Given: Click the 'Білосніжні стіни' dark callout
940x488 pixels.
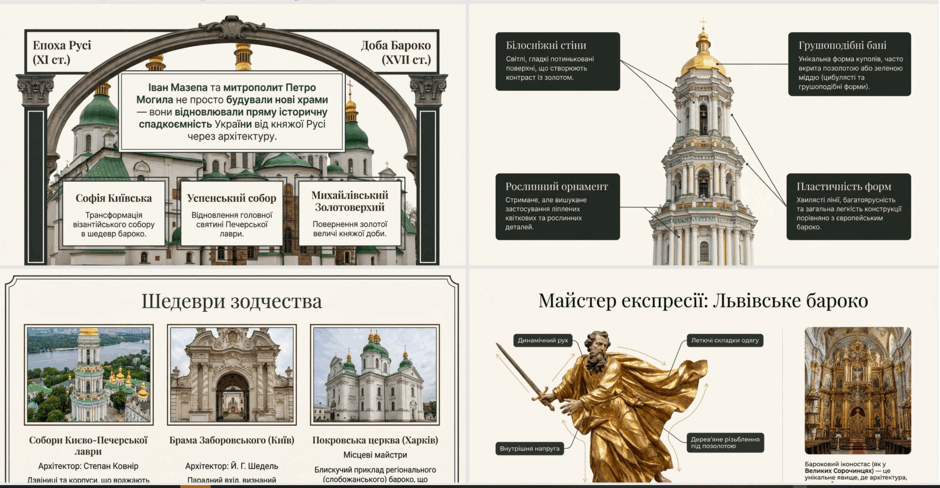Looking at the screenshot, I should click(558, 61).
